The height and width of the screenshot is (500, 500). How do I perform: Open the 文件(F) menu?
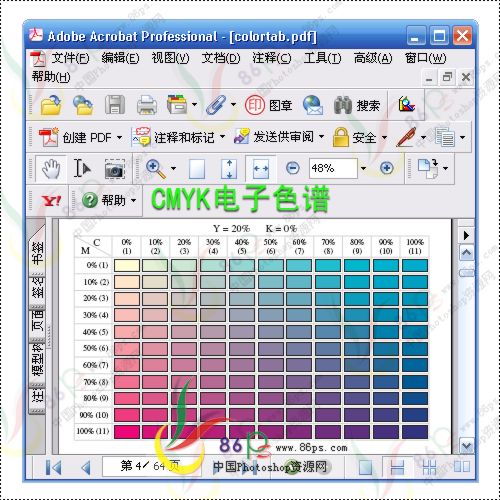pyautogui.click(x=70, y=58)
